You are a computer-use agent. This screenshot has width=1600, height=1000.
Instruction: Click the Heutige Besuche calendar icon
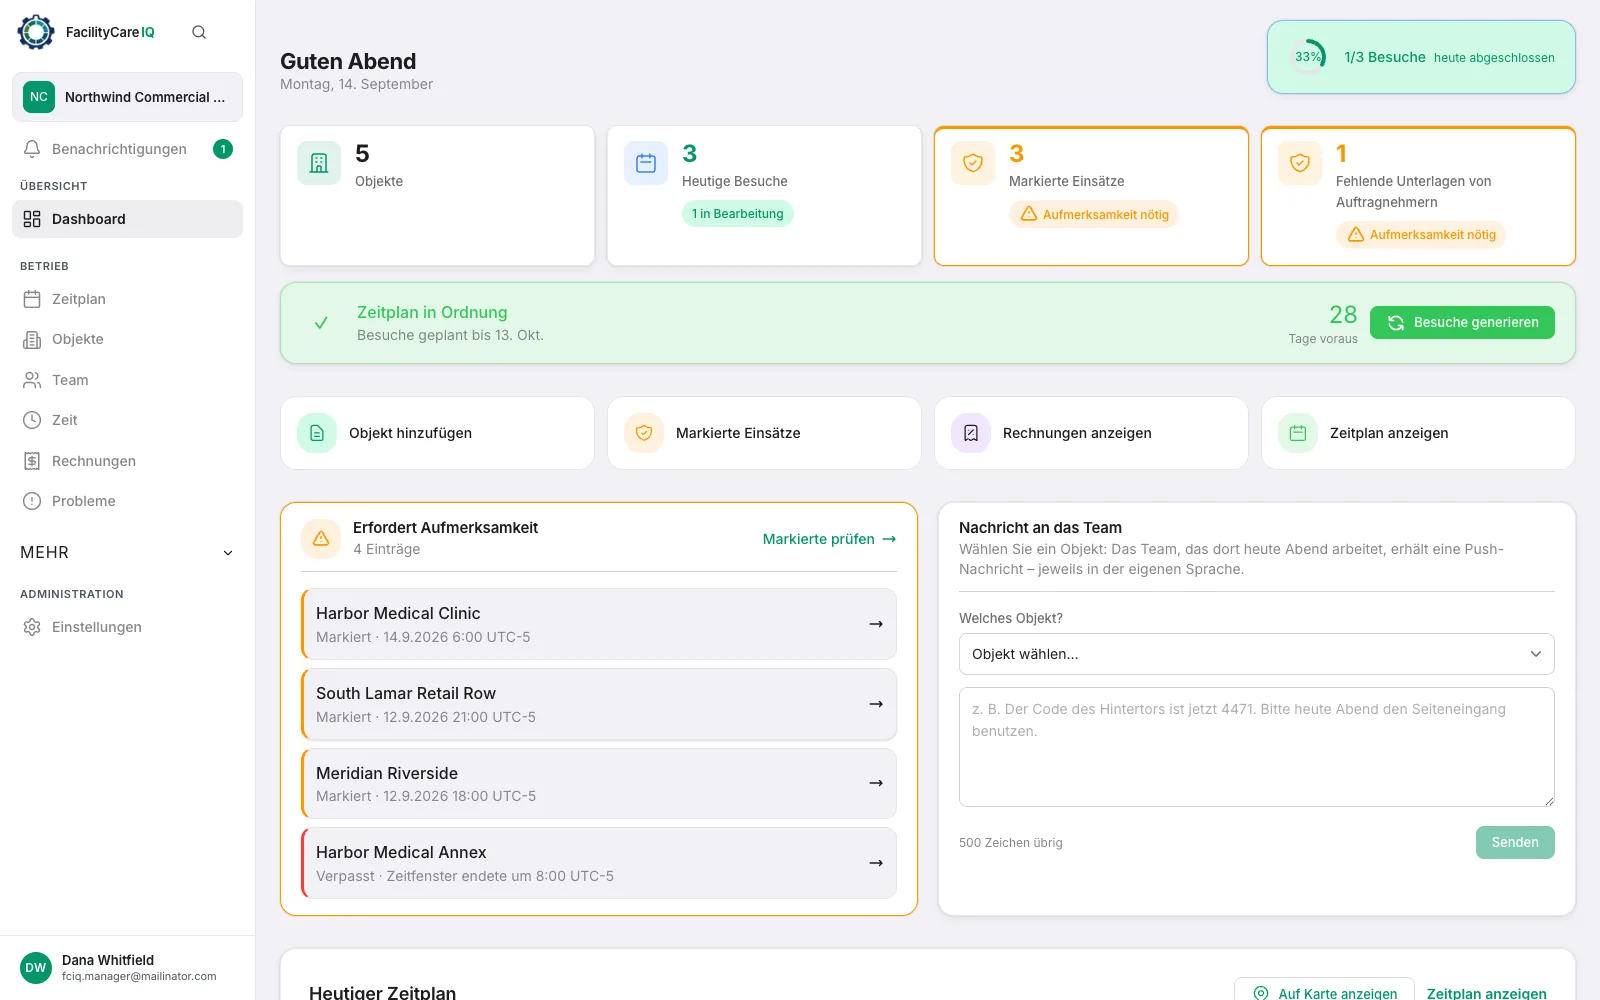point(646,163)
